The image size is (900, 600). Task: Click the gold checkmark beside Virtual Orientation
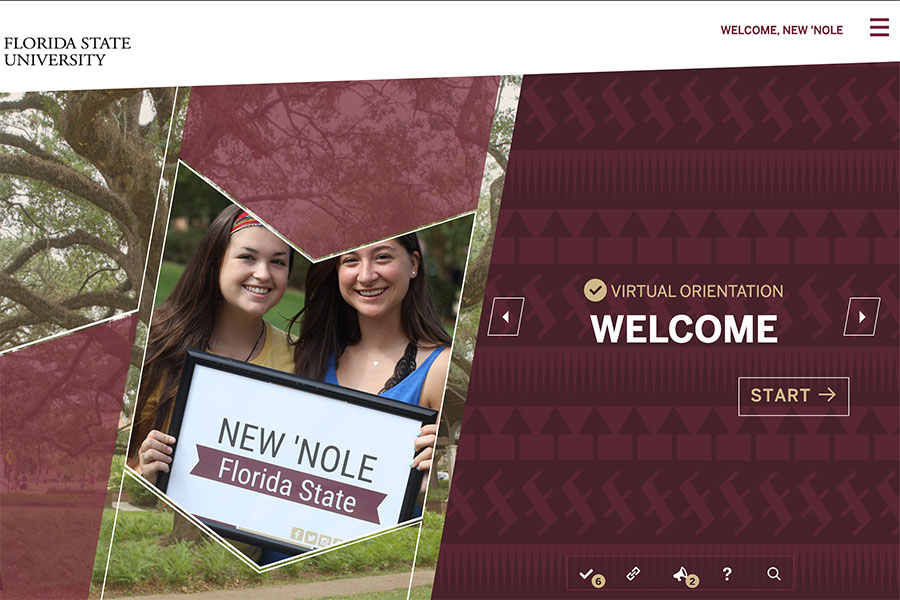coord(595,291)
